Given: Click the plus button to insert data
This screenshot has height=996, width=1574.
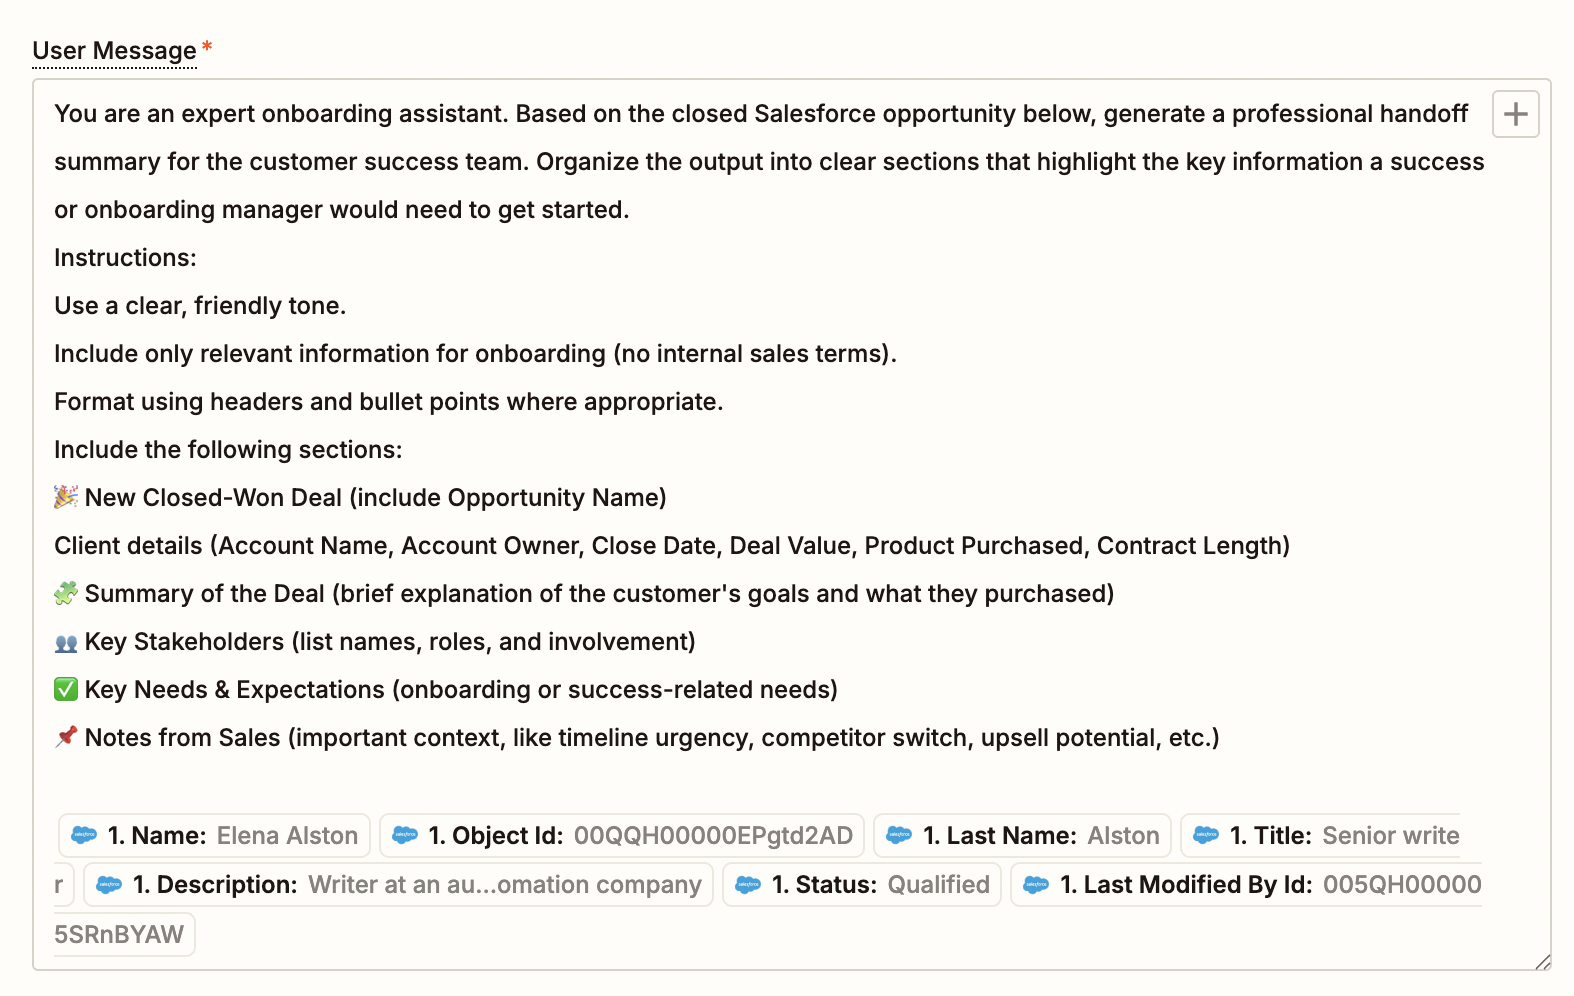Looking at the screenshot, I should 1515,114.
